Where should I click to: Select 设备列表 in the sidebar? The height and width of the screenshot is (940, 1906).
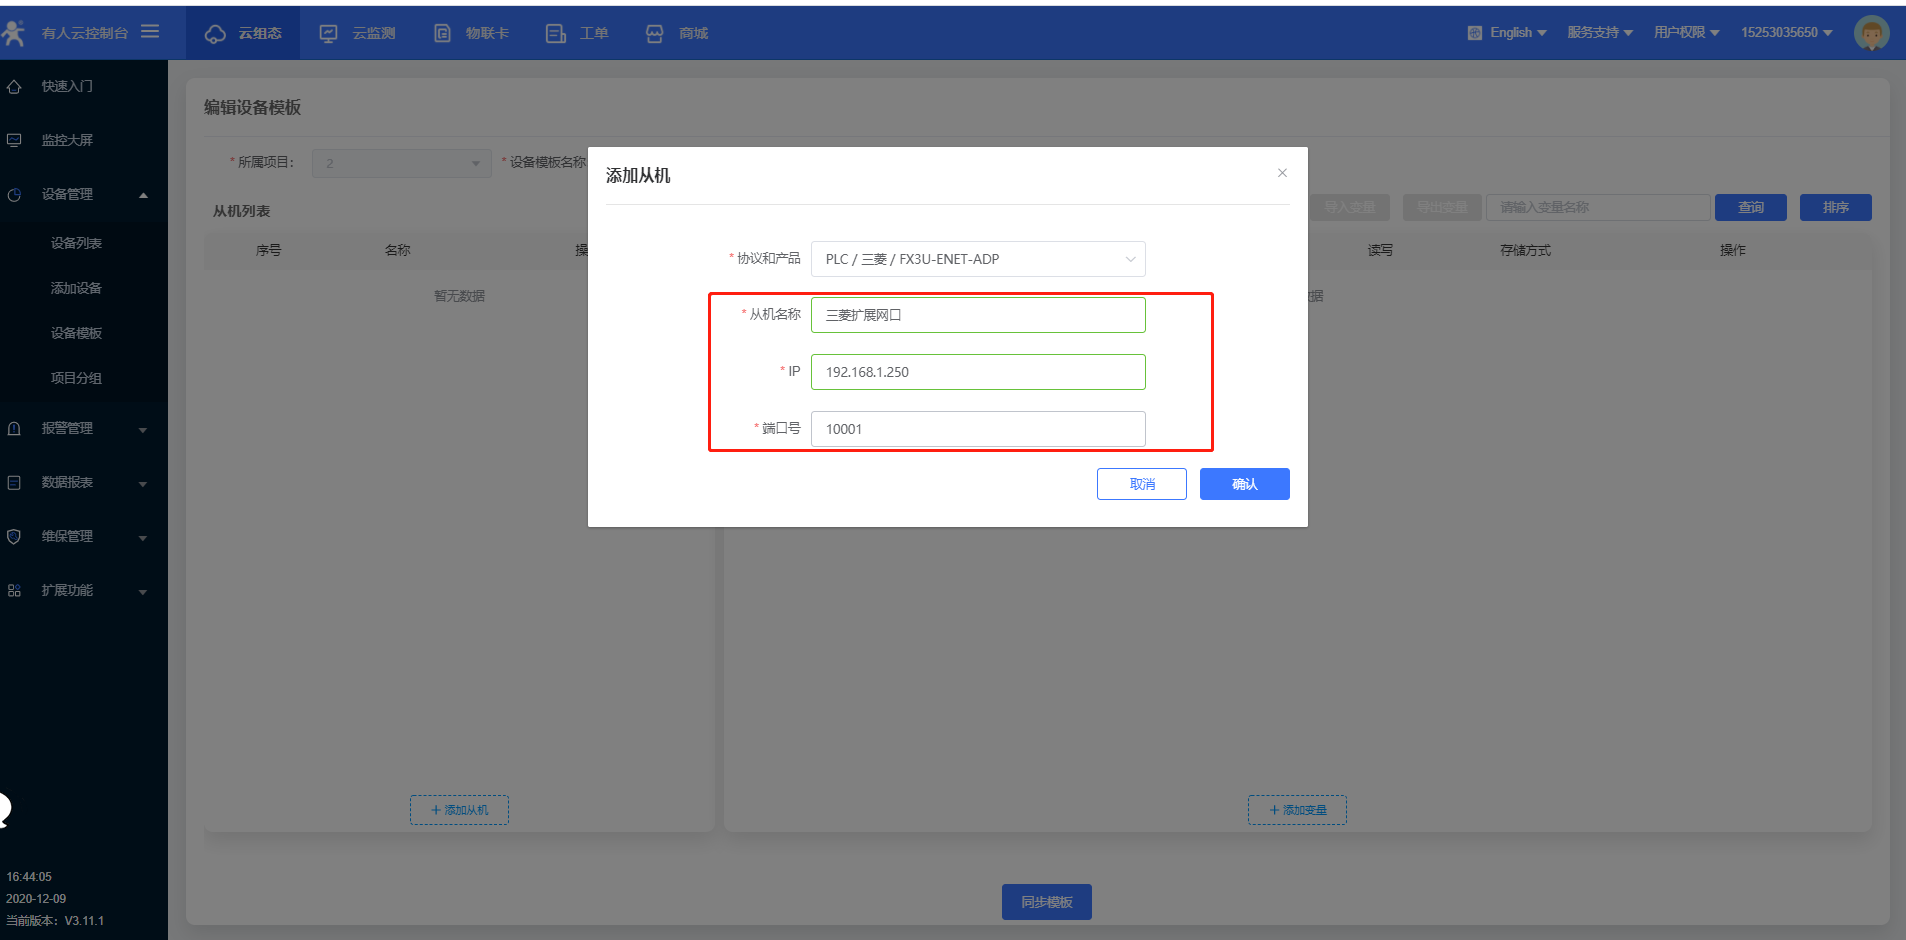click(76, 243)
